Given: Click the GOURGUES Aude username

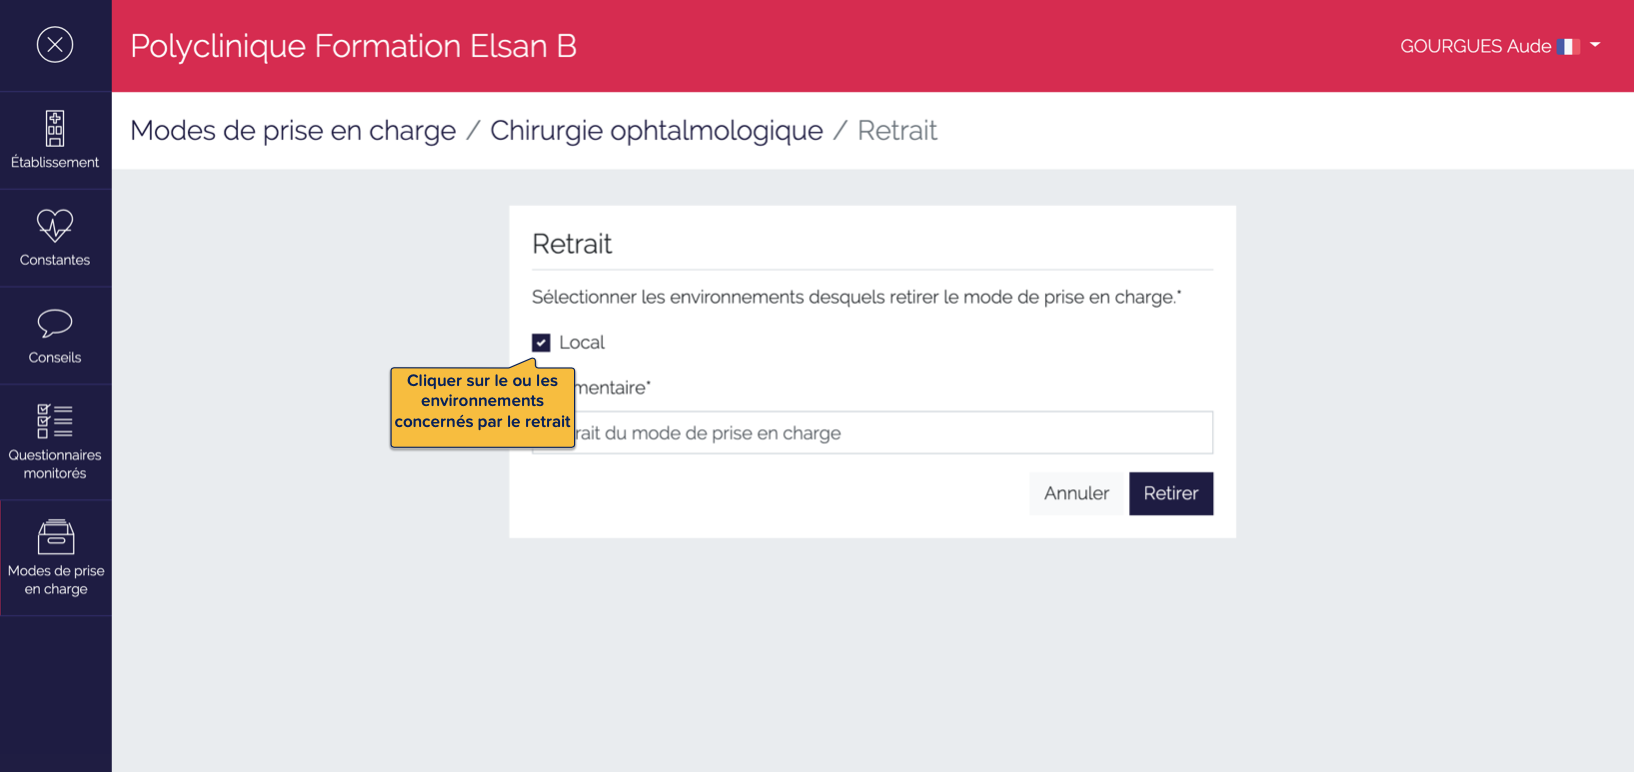Looking at the screenshot, I should 1477,46.
